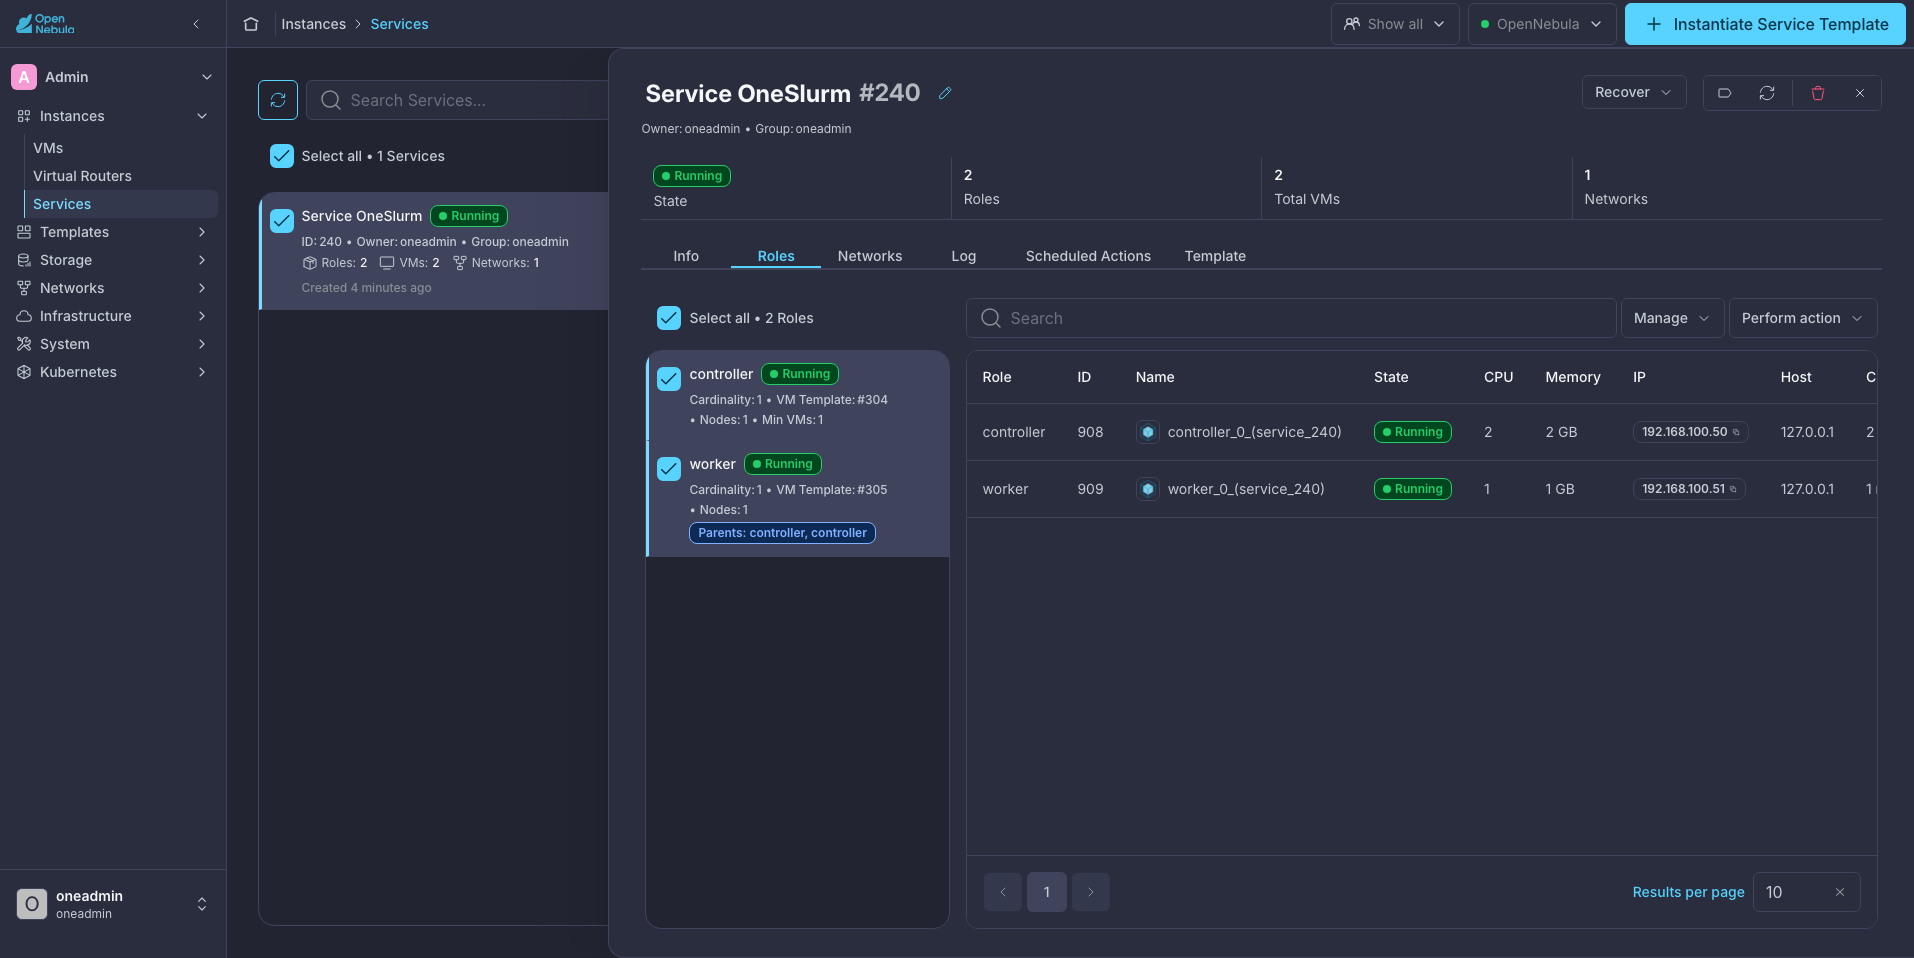Click the OpenNebula logo
1914x958 pixels.
tap(45, 24)
